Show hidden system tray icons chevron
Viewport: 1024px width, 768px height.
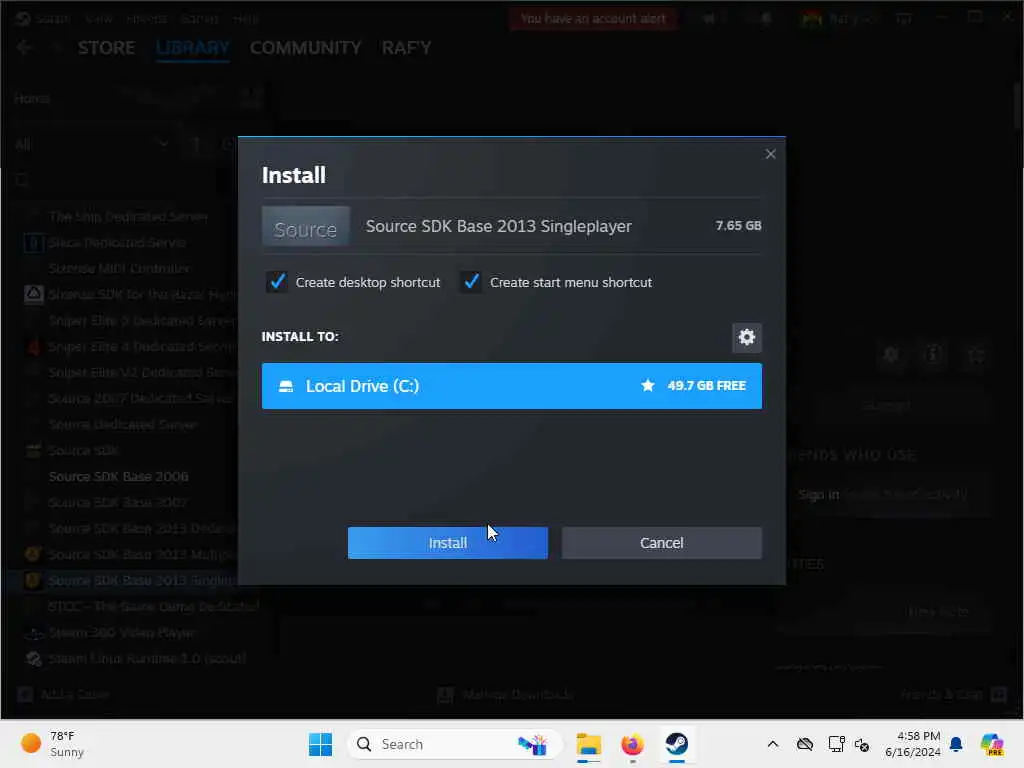click(773, 744)
